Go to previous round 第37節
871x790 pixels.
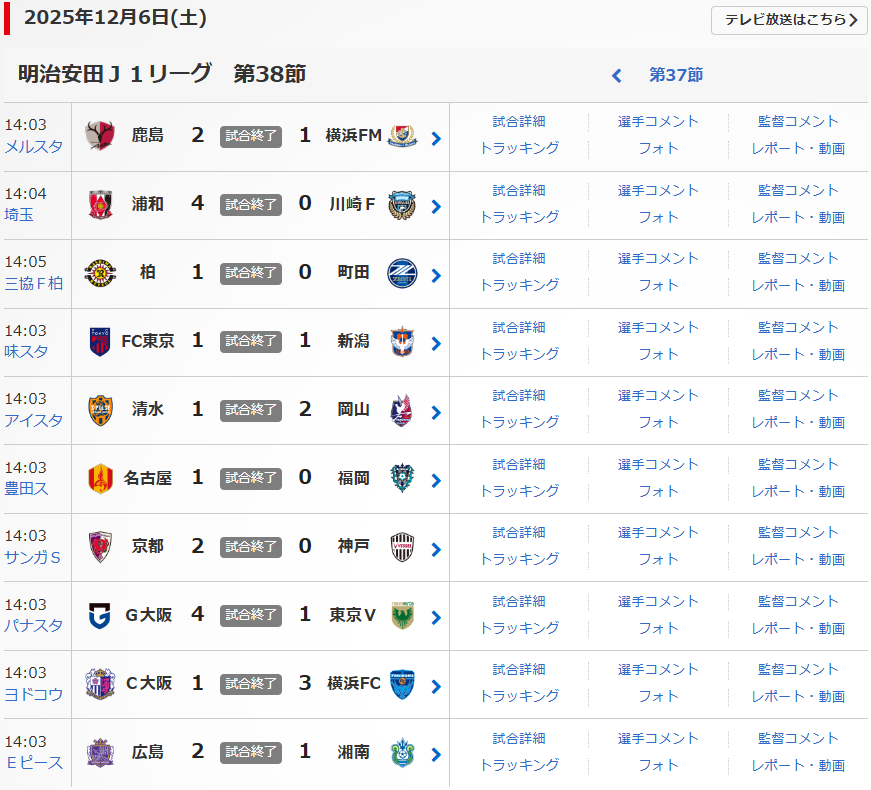[675, 75]
